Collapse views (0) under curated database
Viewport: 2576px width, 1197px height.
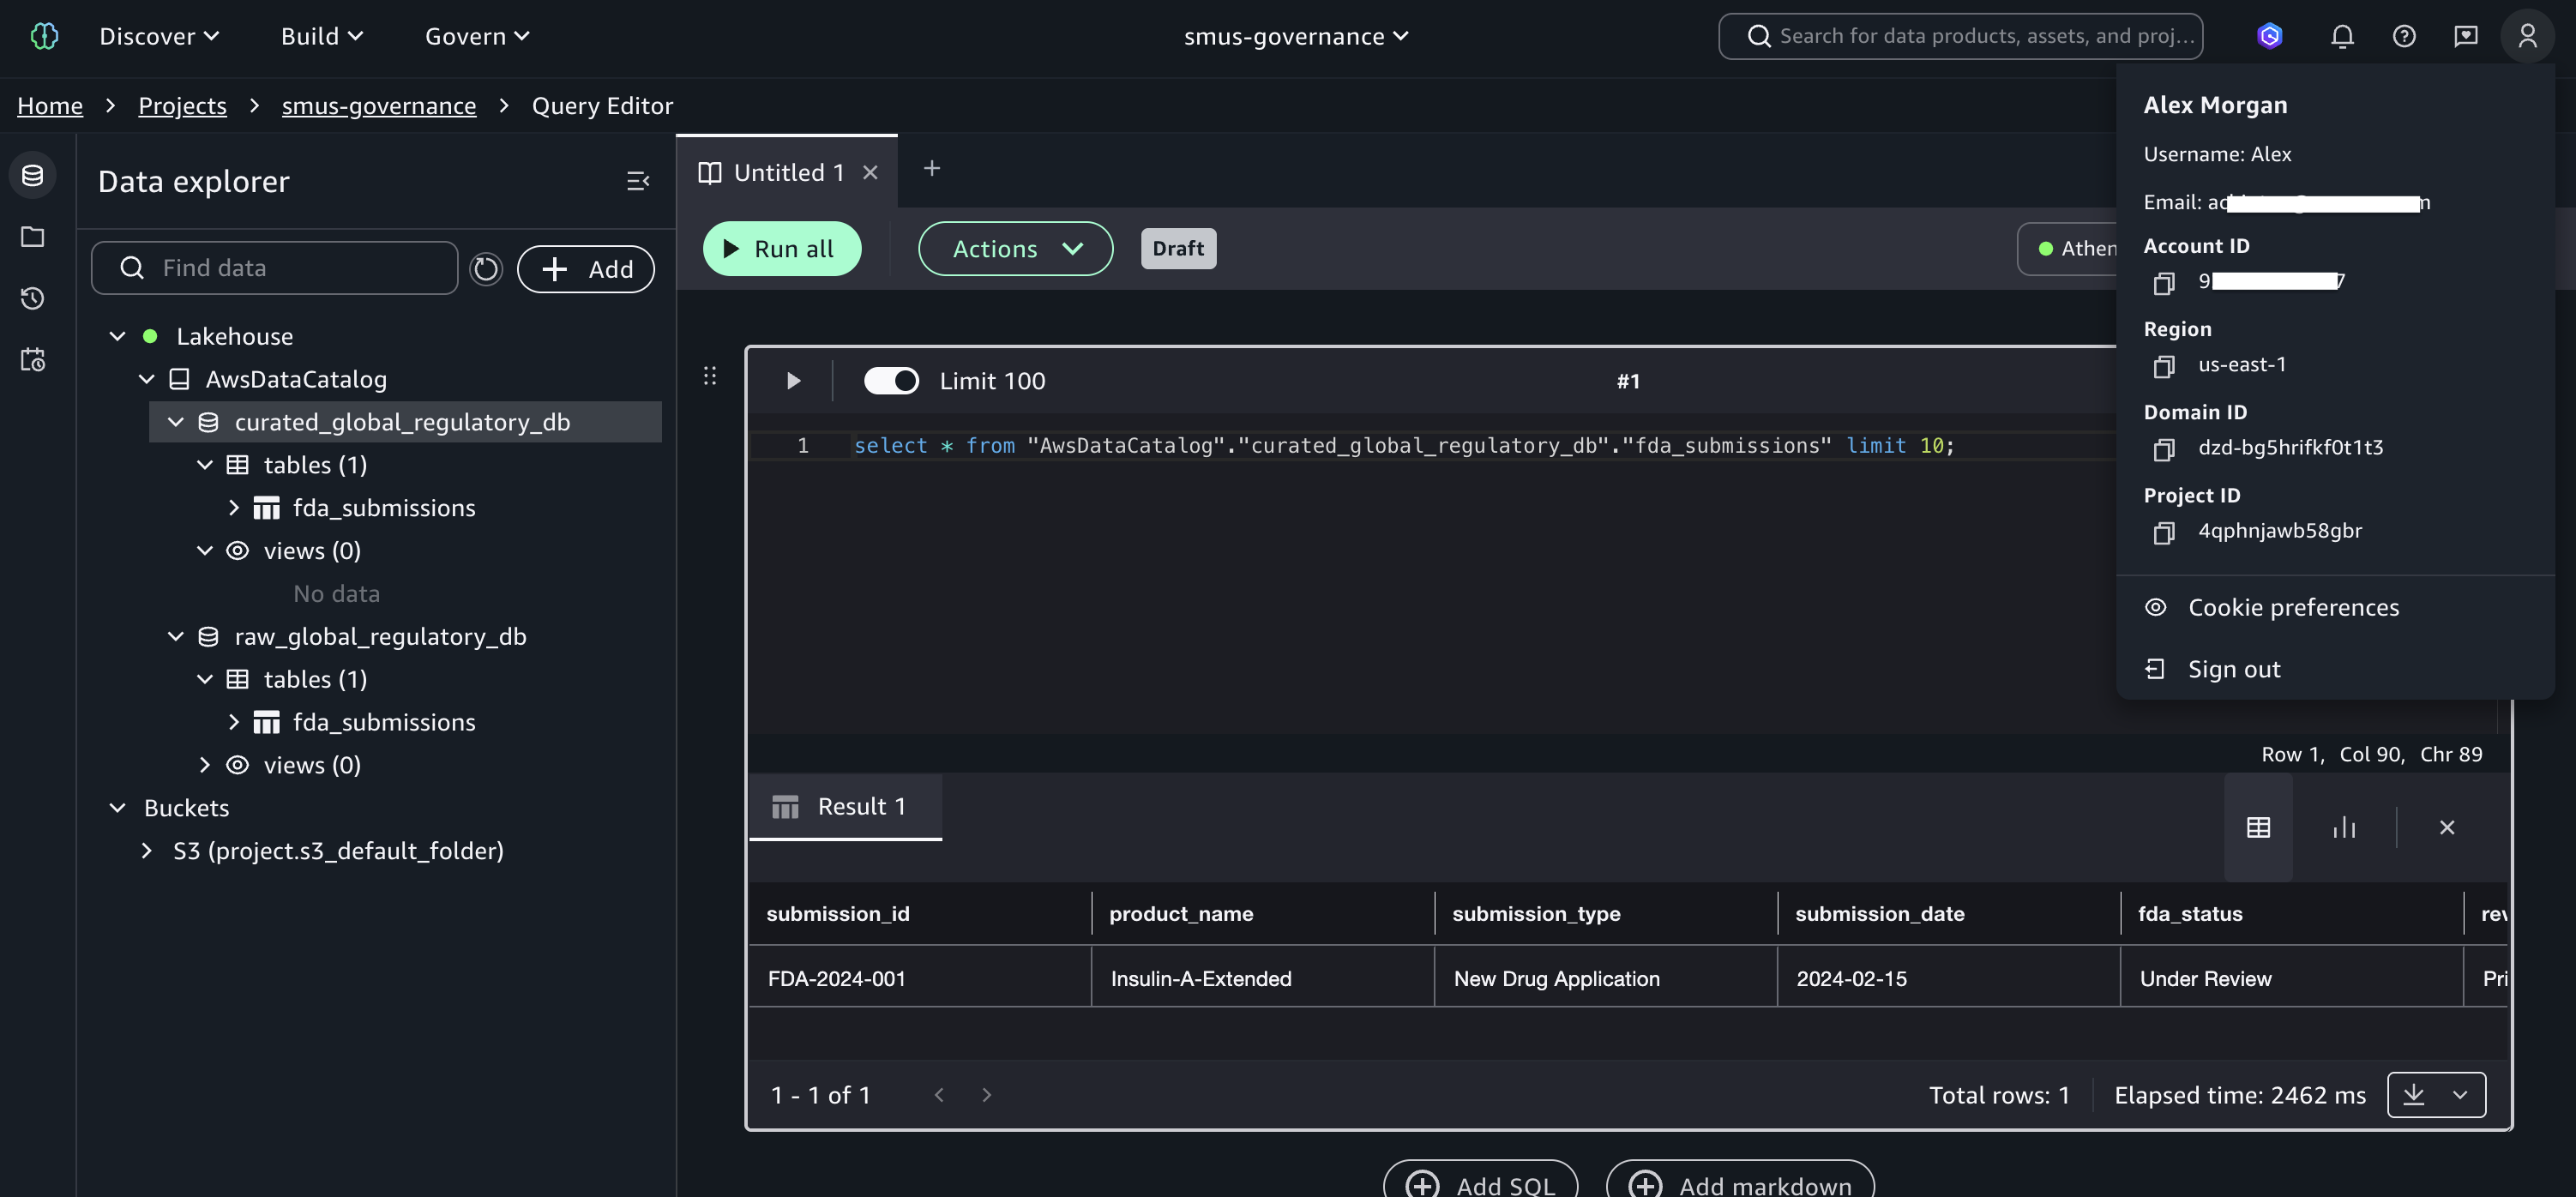[x=204, y=551]
